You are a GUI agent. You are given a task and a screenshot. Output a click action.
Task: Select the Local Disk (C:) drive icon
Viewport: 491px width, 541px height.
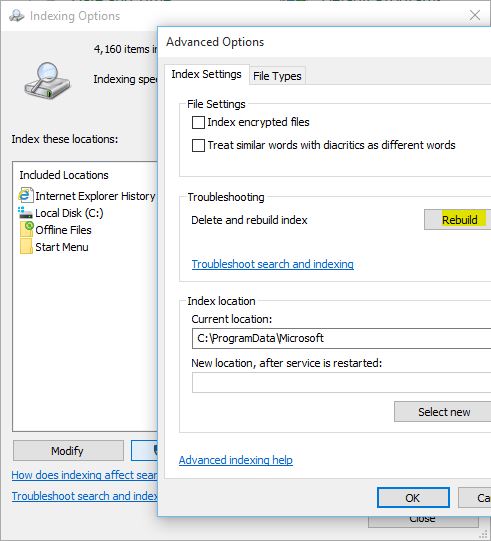coord(26,213)
